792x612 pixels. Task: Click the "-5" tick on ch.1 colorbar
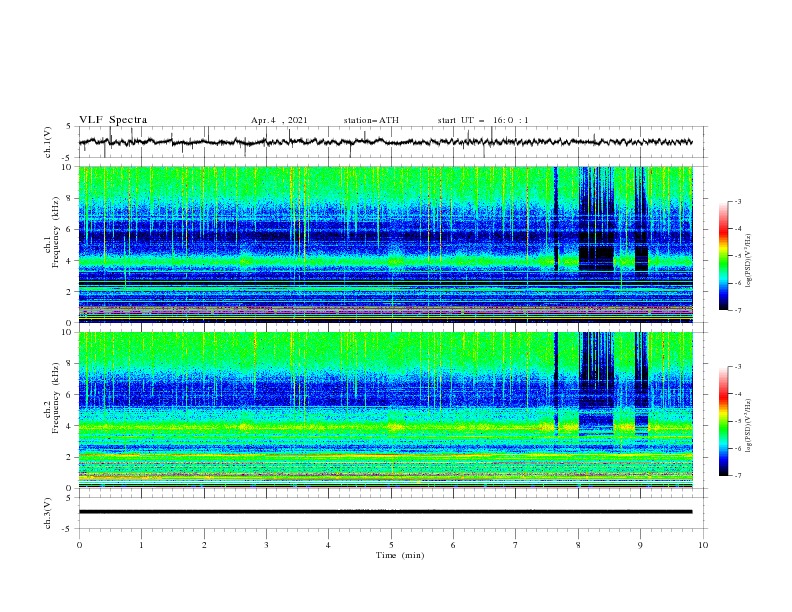(737, 256)
